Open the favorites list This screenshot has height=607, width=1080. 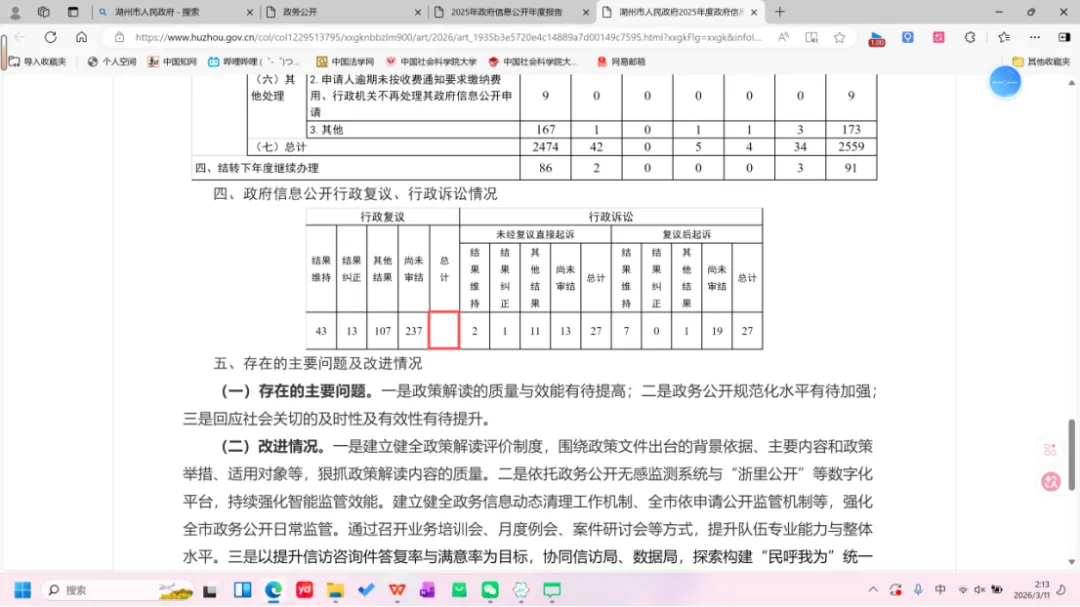(1004, 37)
